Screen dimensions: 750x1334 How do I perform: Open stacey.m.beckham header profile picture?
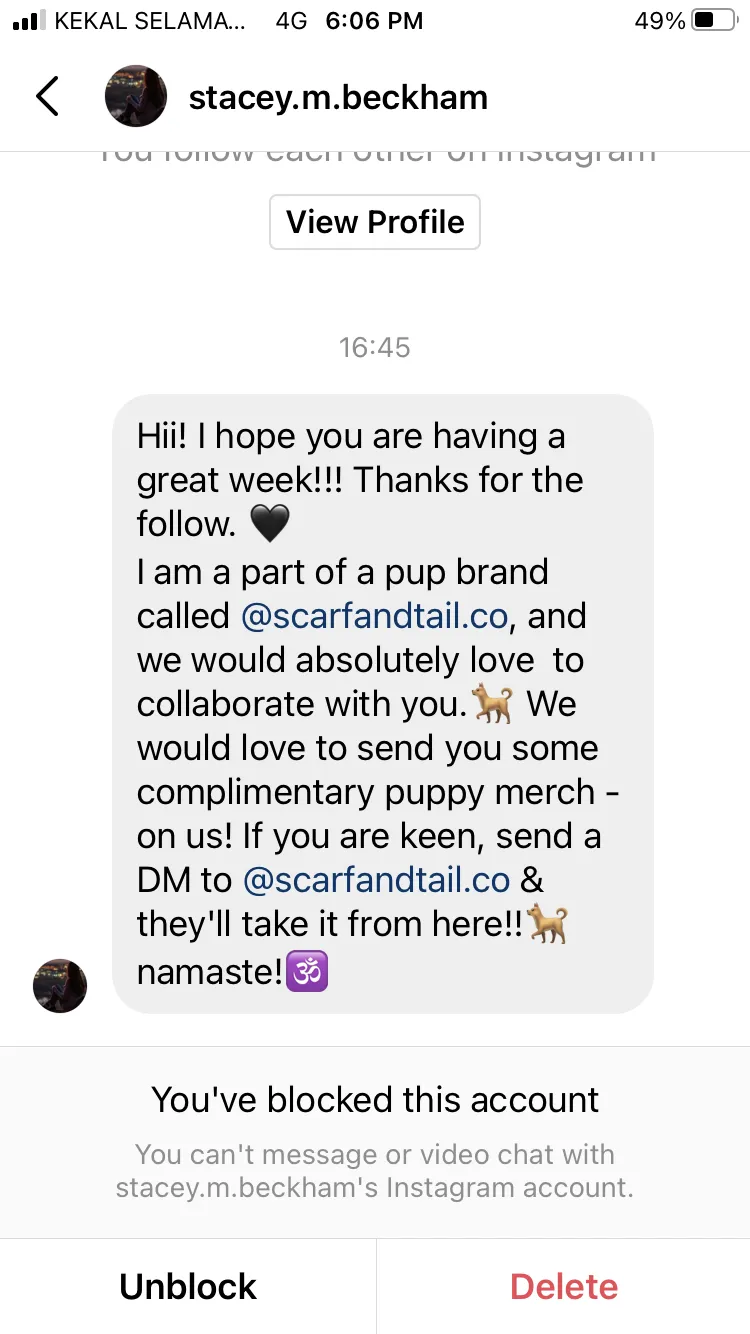coord(136,96)
